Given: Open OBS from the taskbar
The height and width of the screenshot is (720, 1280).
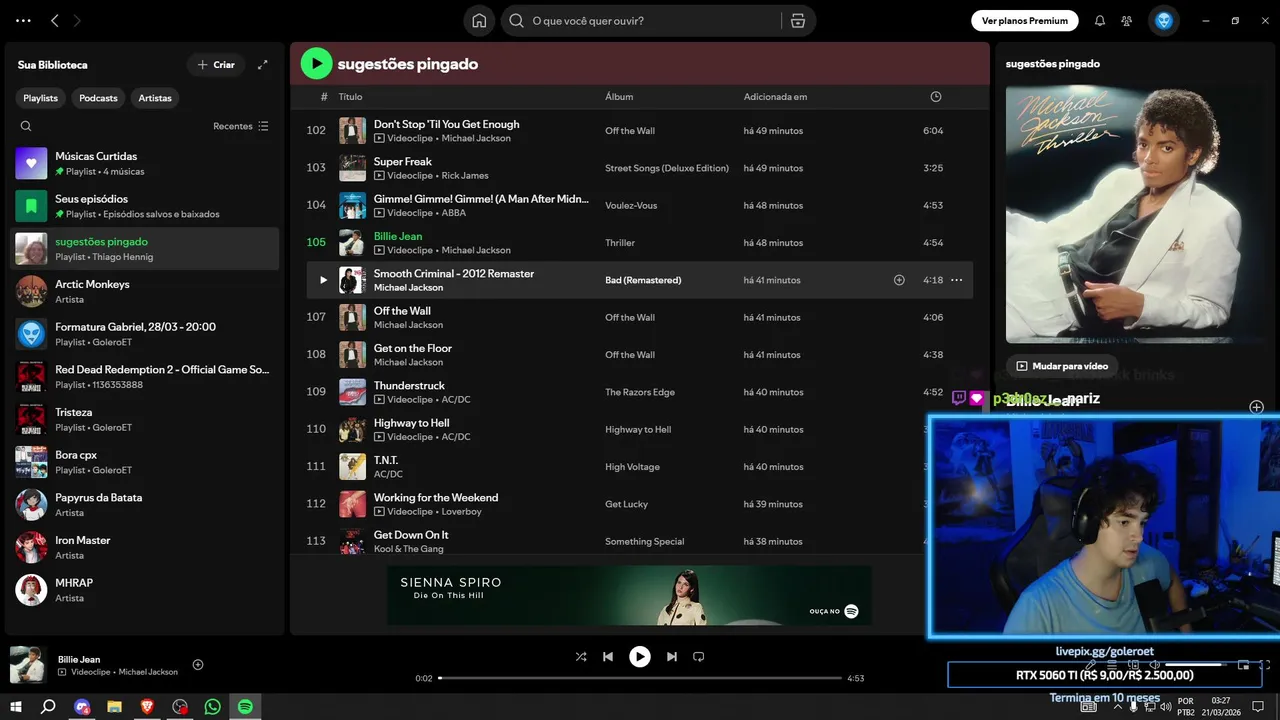Looking at the screenshot, I should click(180, 707).
